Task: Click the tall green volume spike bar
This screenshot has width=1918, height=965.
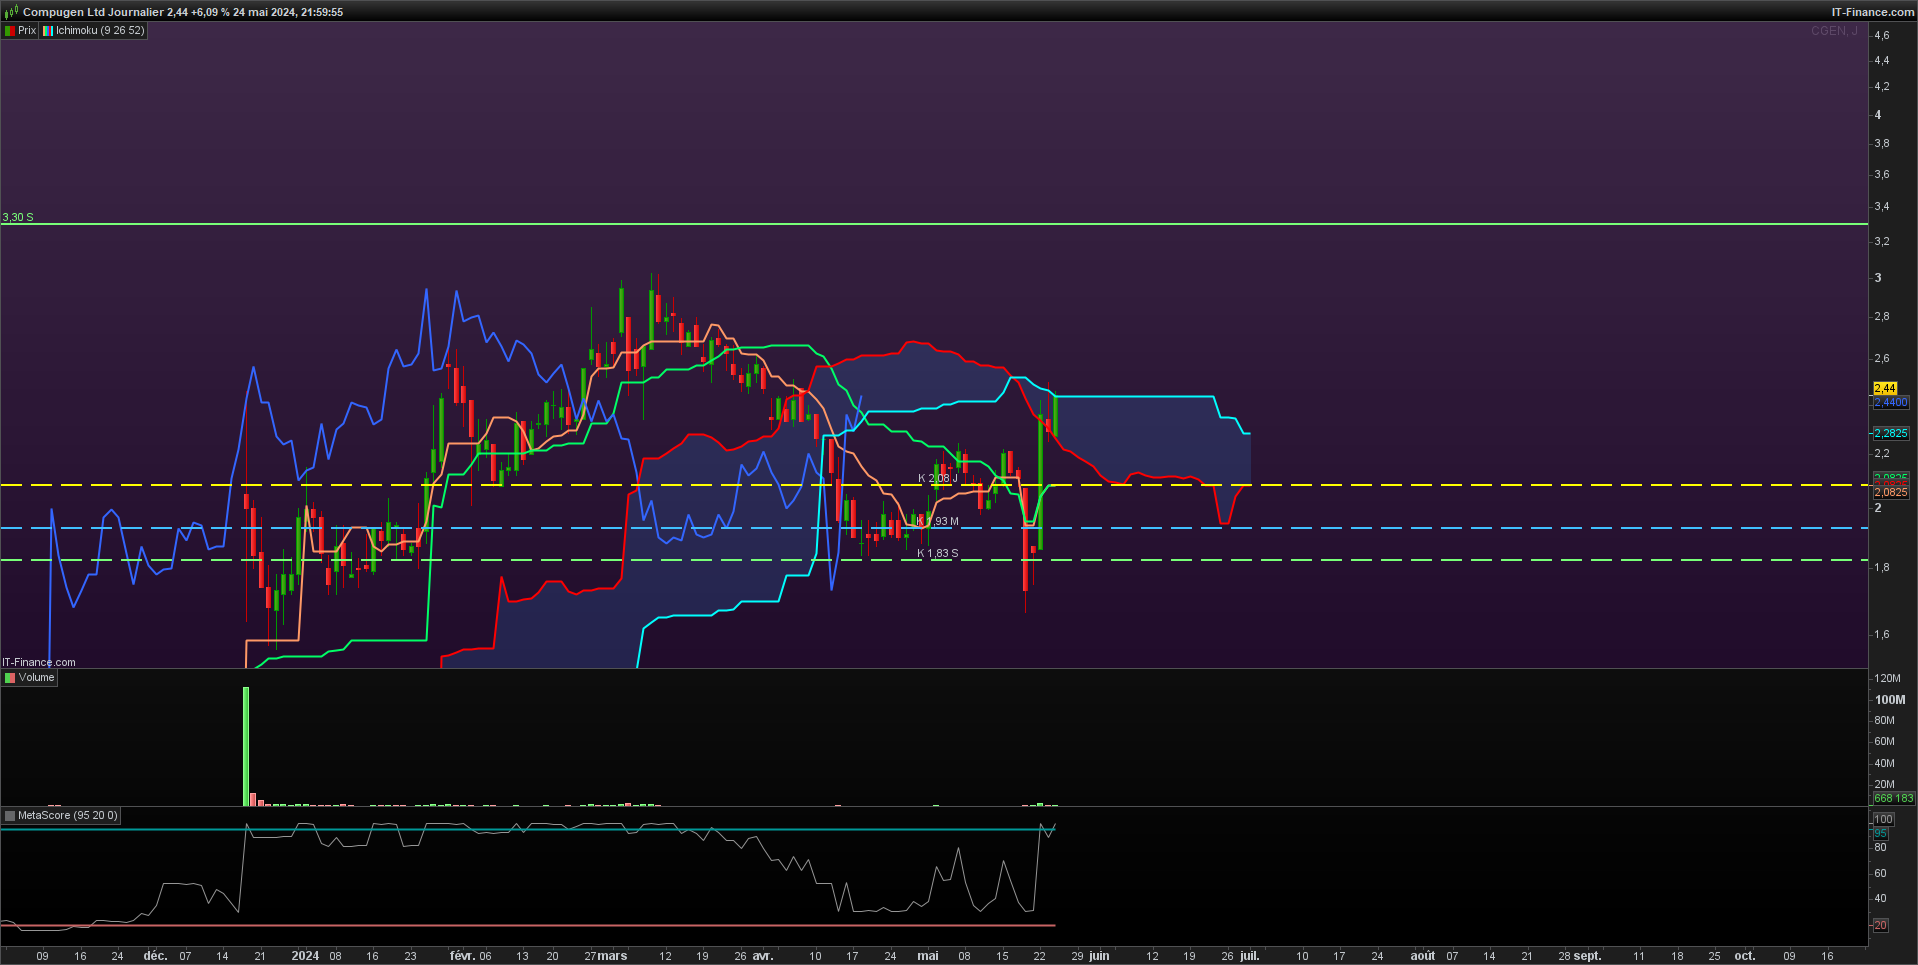Action: (246, 746)
